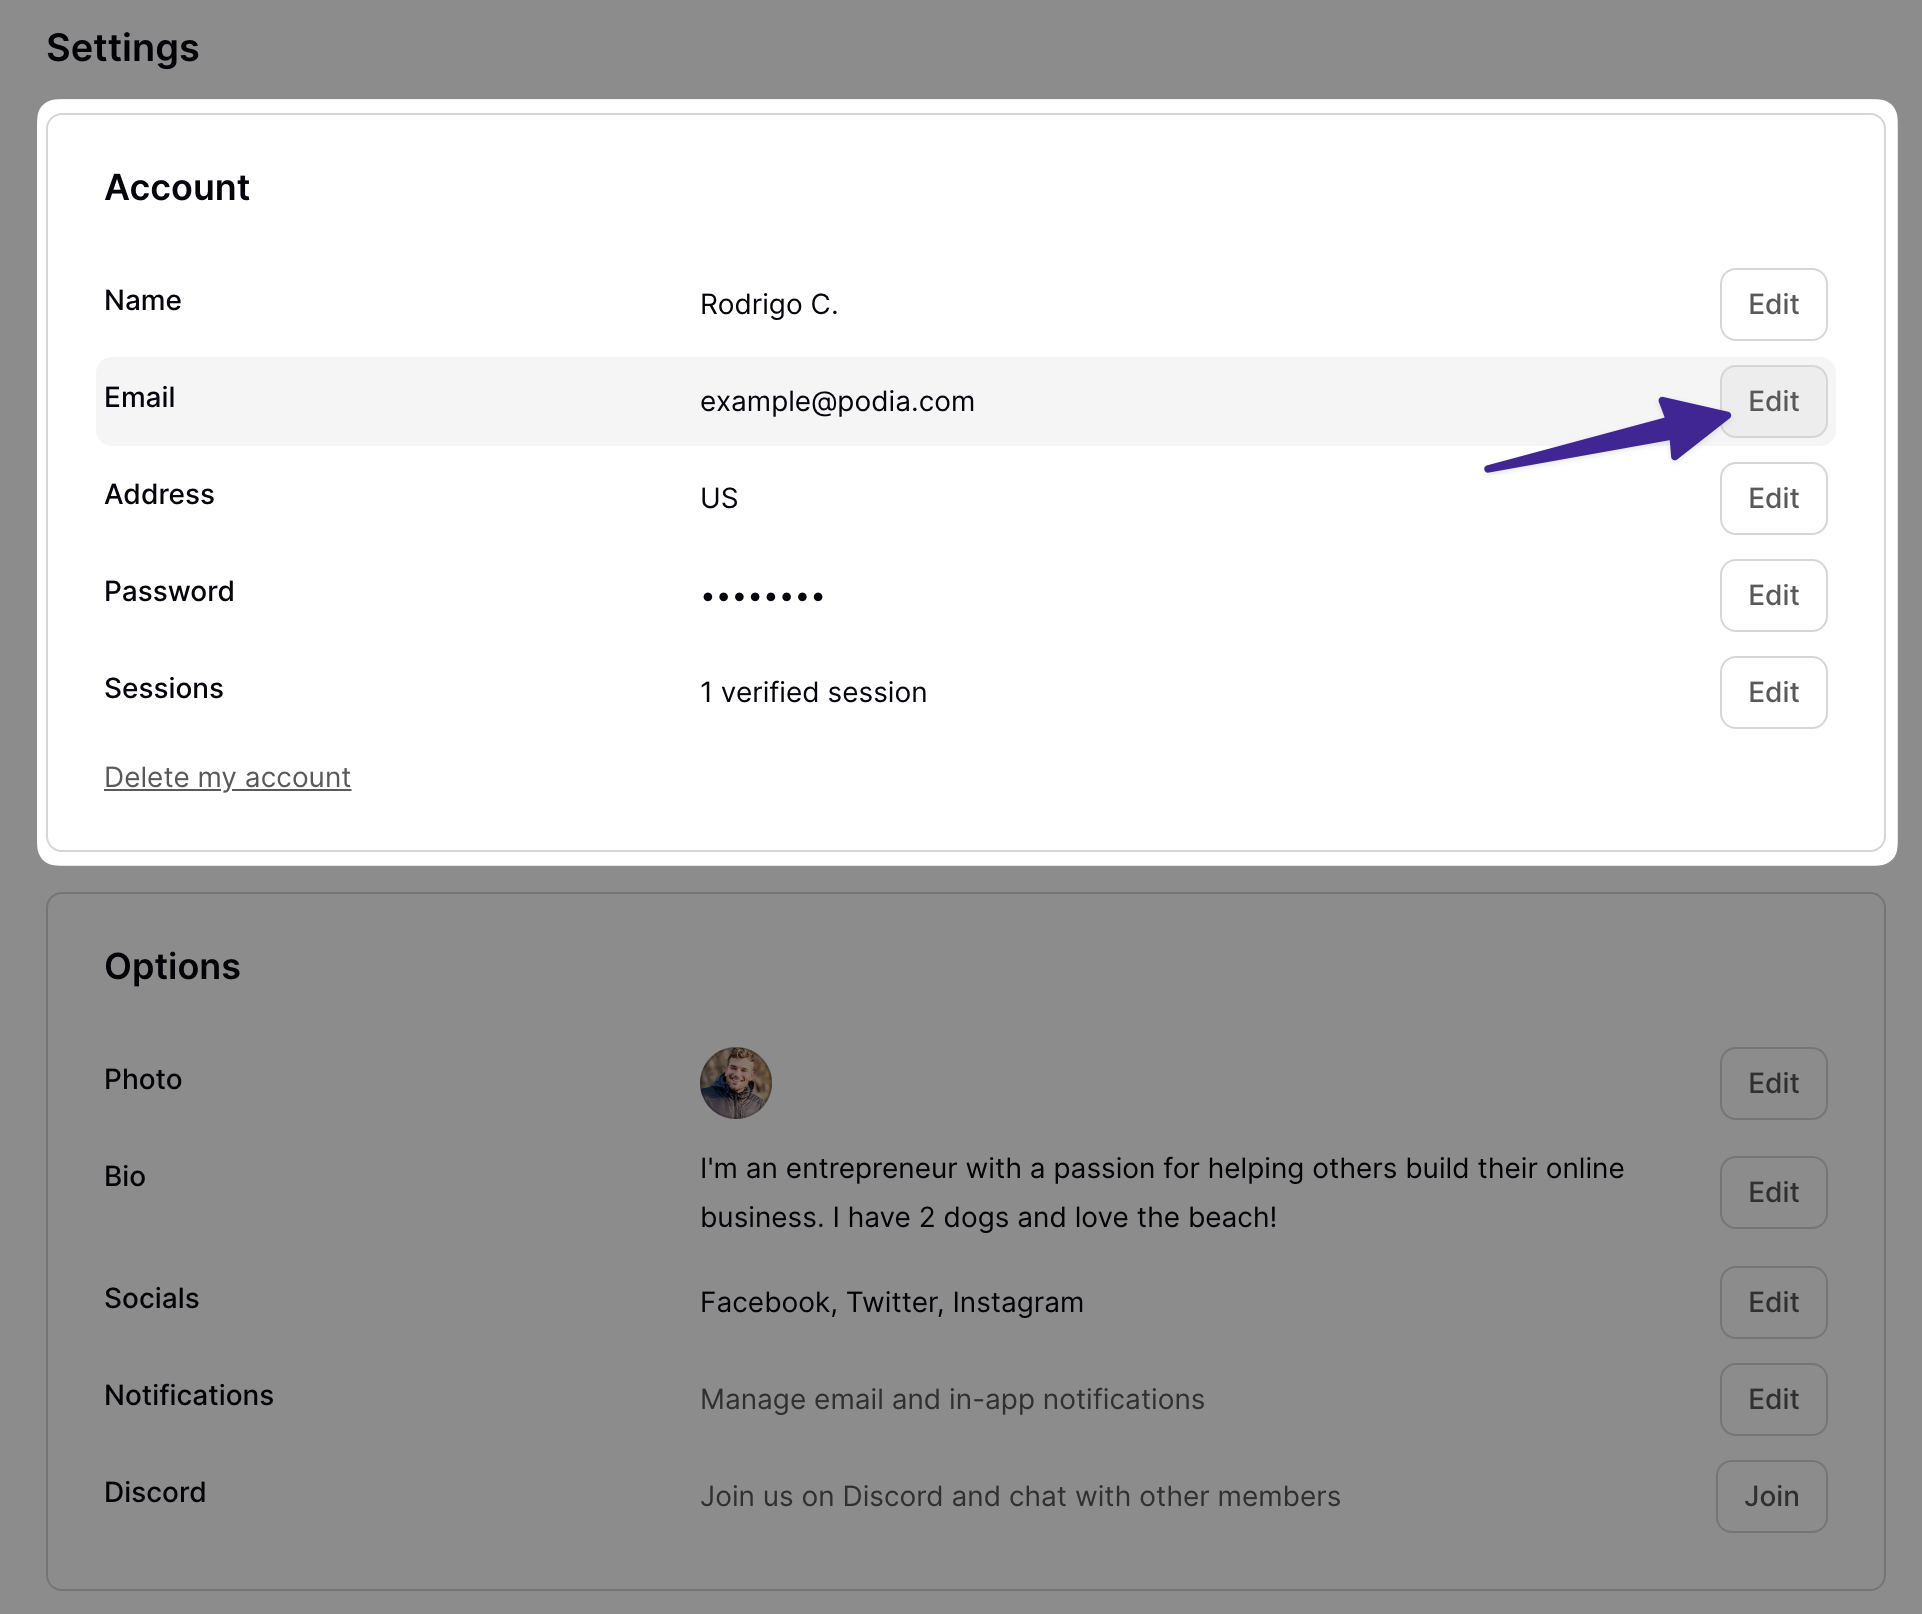Viewport: 1922px width, 1614px height.
Task: Click Edit button next to Name
Action: (x=1772, y=304)
